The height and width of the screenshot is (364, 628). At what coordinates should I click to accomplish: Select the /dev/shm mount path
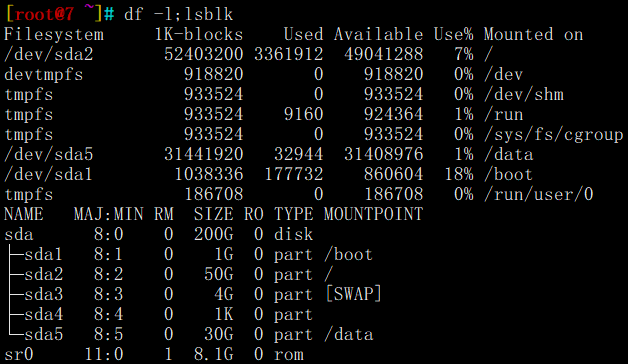point(523,95)
